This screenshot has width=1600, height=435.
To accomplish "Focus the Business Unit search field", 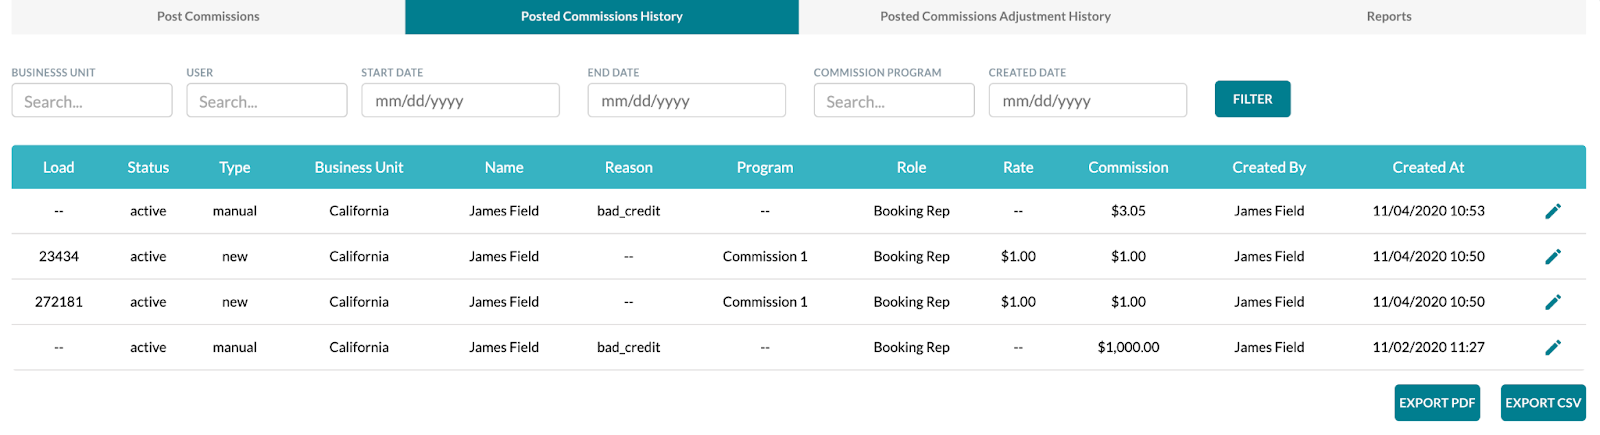I will 92,101.
